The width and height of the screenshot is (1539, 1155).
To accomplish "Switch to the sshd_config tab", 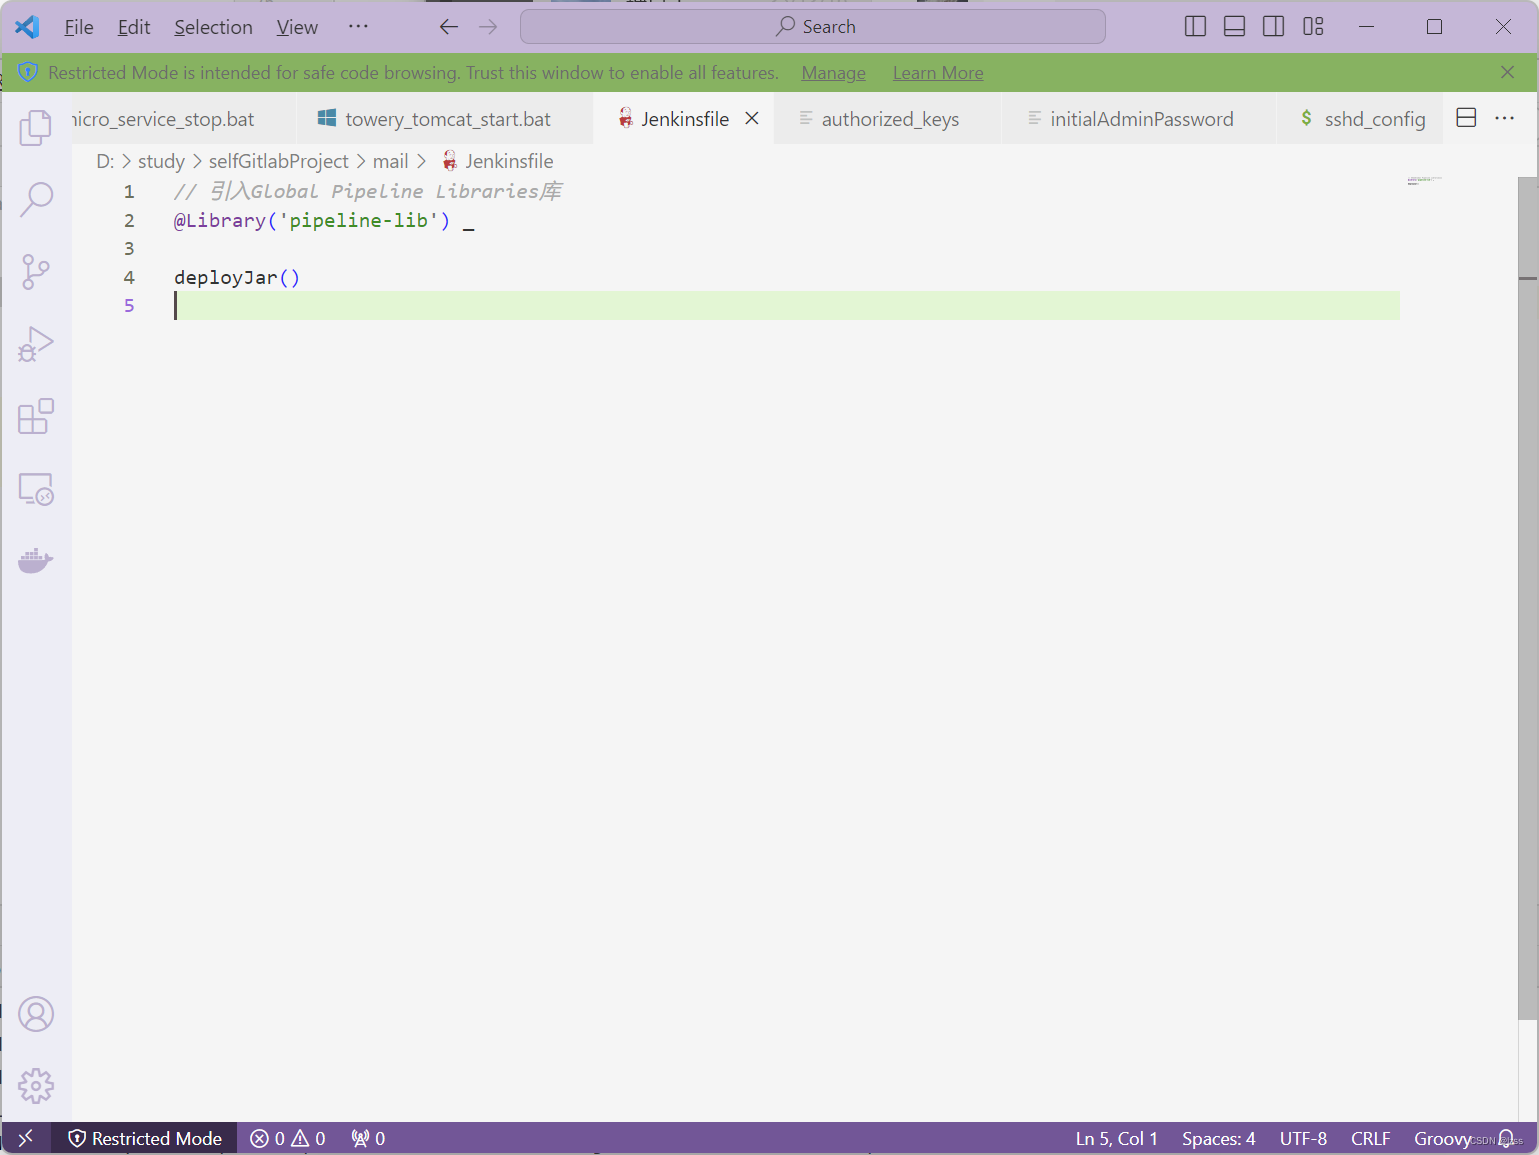I will pyautogui.click(x=1360, y=119).
